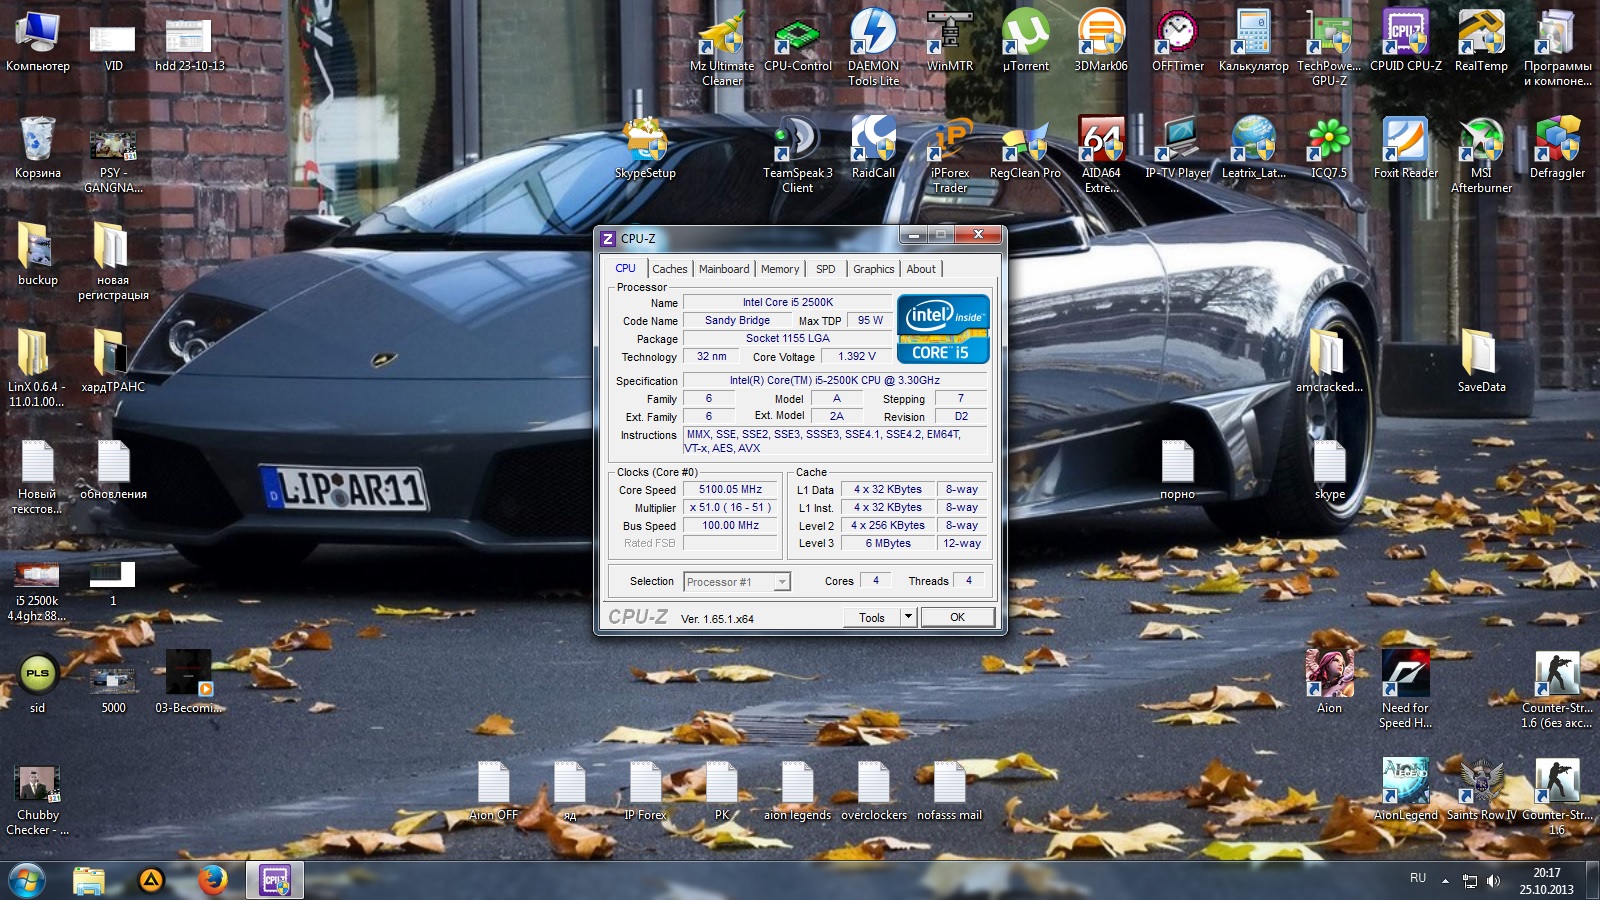The image size is (1600, 900).
Task: Click the Code Name value Sandy Bridge
Action: (737, 320)
